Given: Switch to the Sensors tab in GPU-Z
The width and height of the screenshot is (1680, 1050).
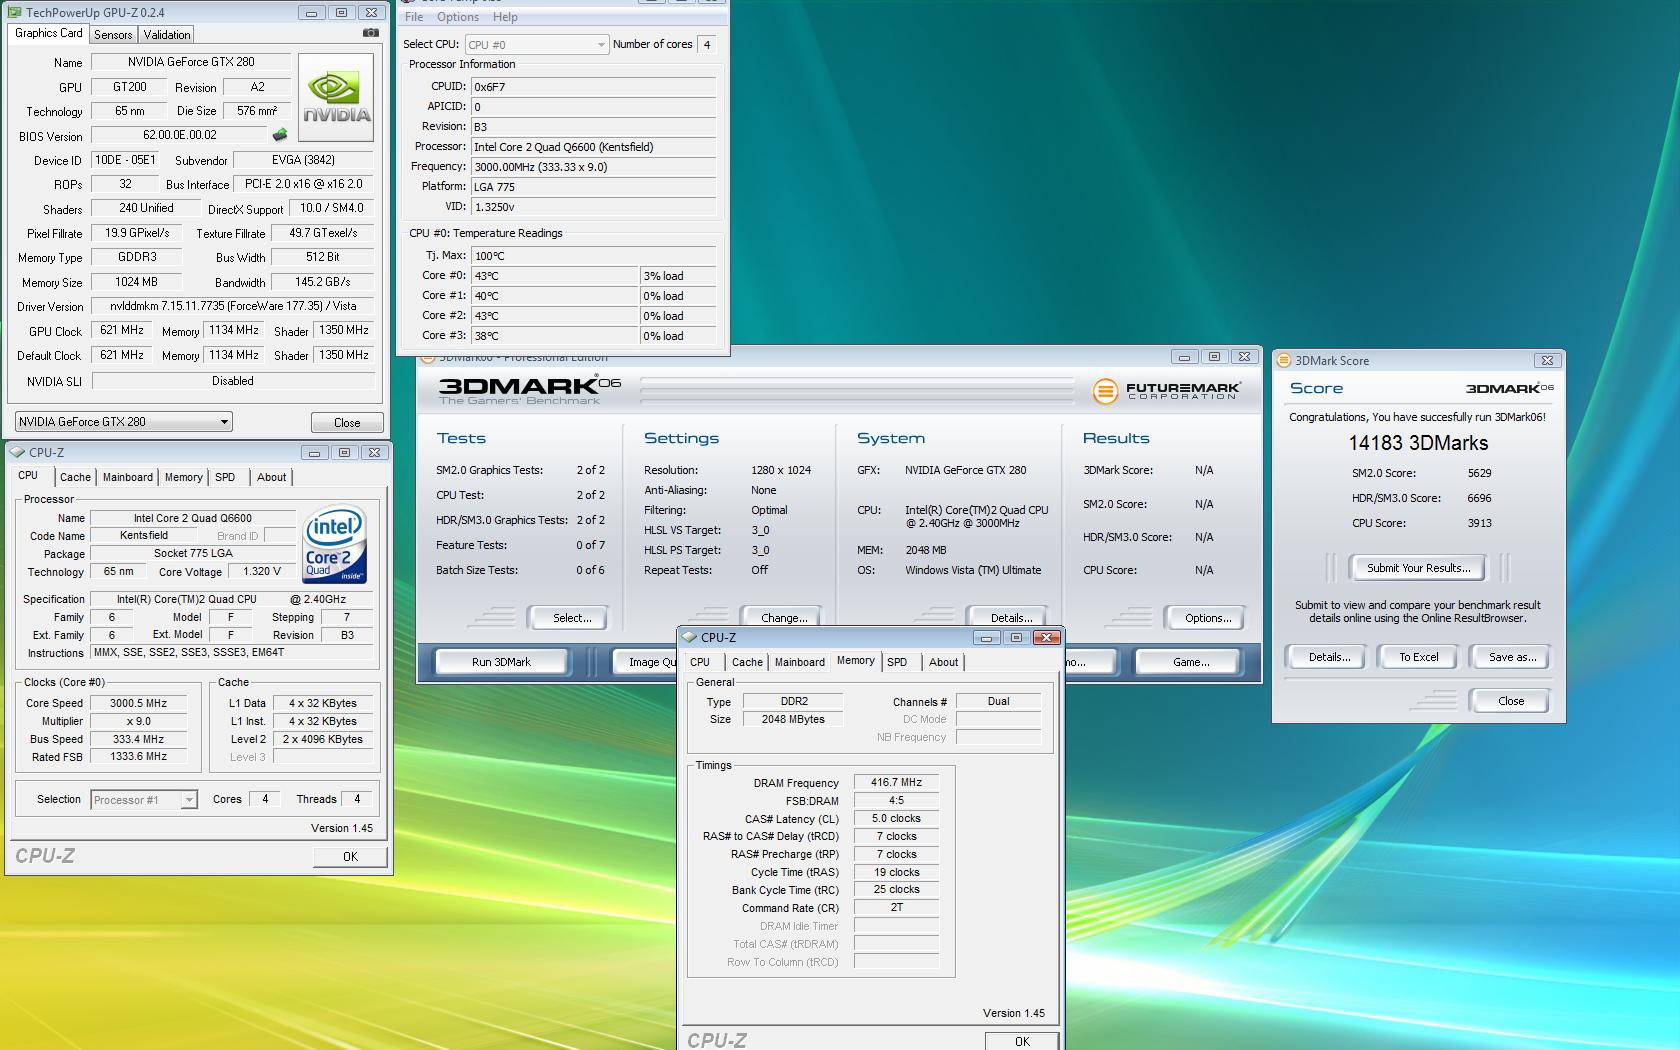Looking at the screenshot, I should pyautogui.click(x=113, y=34).
